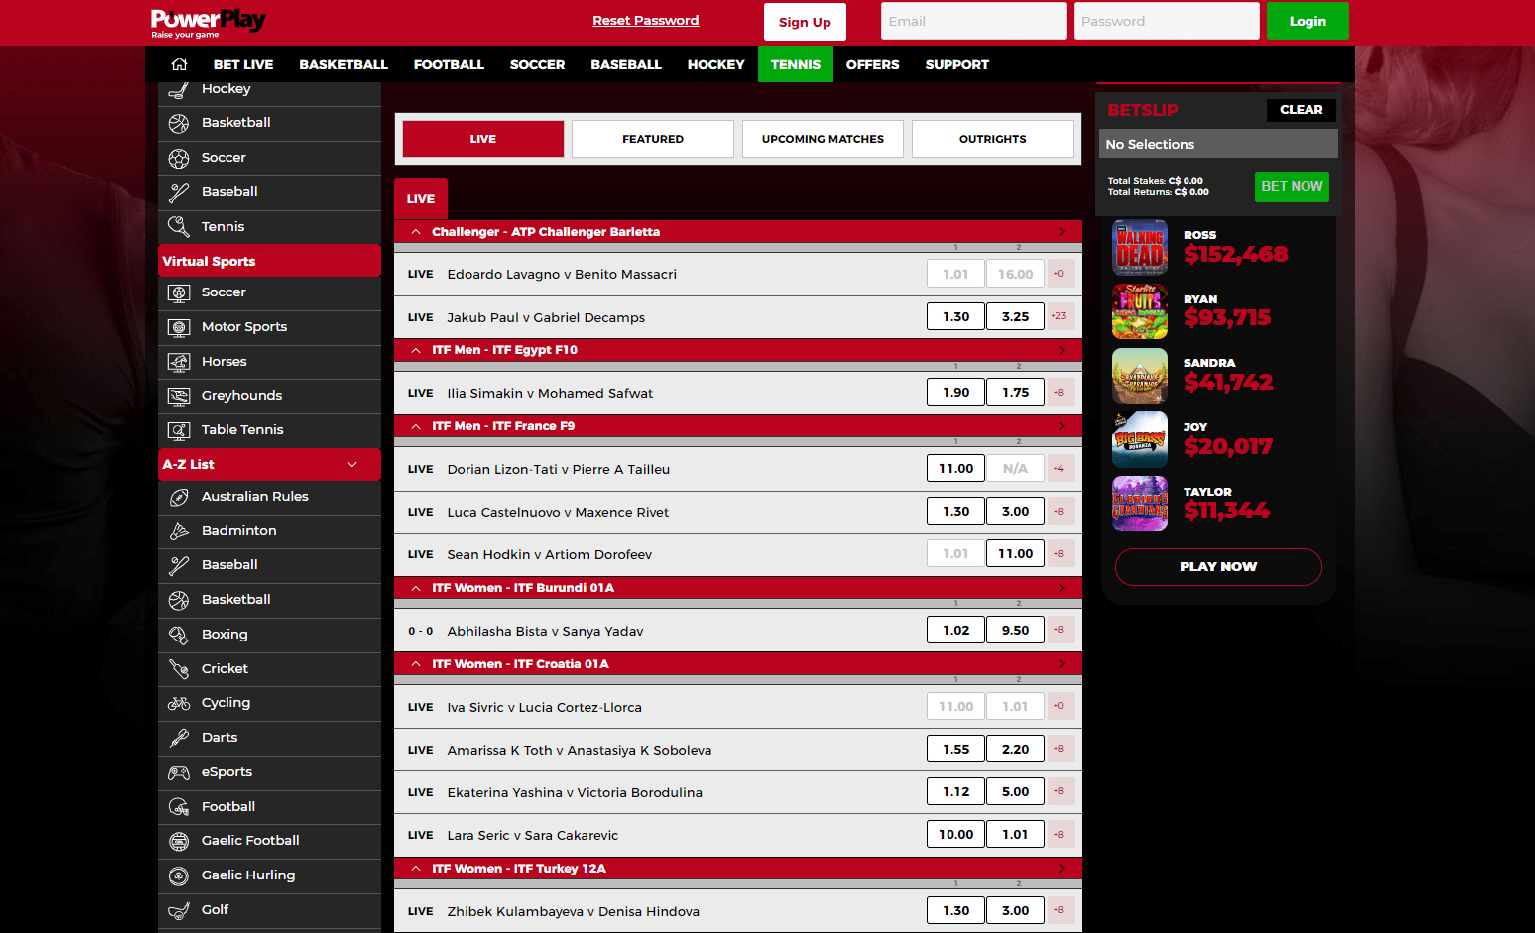
Task: Open the Hockey menu in navigation
Action: pyautogui.click(x=715, y=64)
